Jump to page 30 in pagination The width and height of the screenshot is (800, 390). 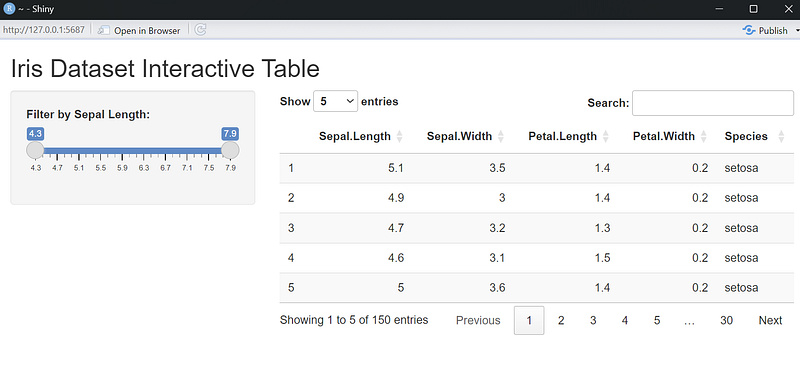tap(727, 321)
